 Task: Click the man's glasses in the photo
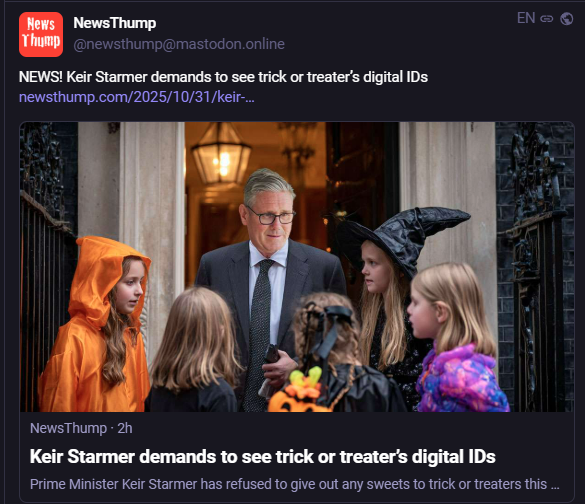[x=271, y=217]
